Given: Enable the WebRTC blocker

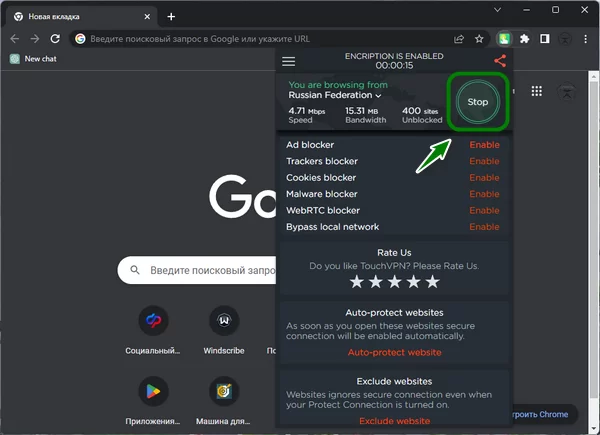Looking at the screenshot, I should coord(484,211).
